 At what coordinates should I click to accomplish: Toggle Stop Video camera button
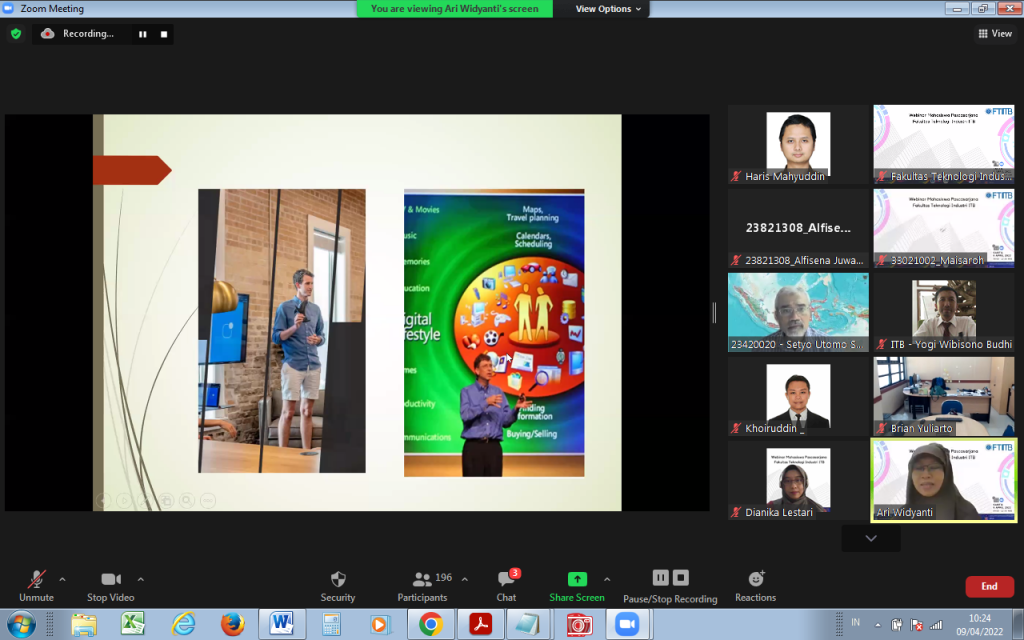[x=110, y=585]
